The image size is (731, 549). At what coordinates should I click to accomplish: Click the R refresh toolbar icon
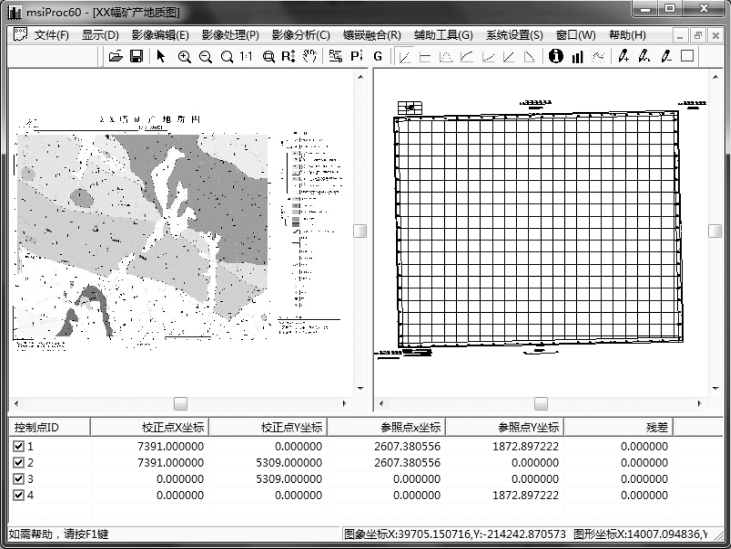click(x=288, y=57)
